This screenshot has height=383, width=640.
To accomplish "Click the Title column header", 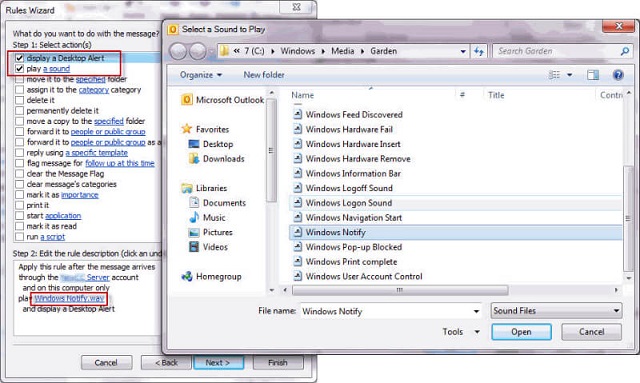I will (496, 95).
